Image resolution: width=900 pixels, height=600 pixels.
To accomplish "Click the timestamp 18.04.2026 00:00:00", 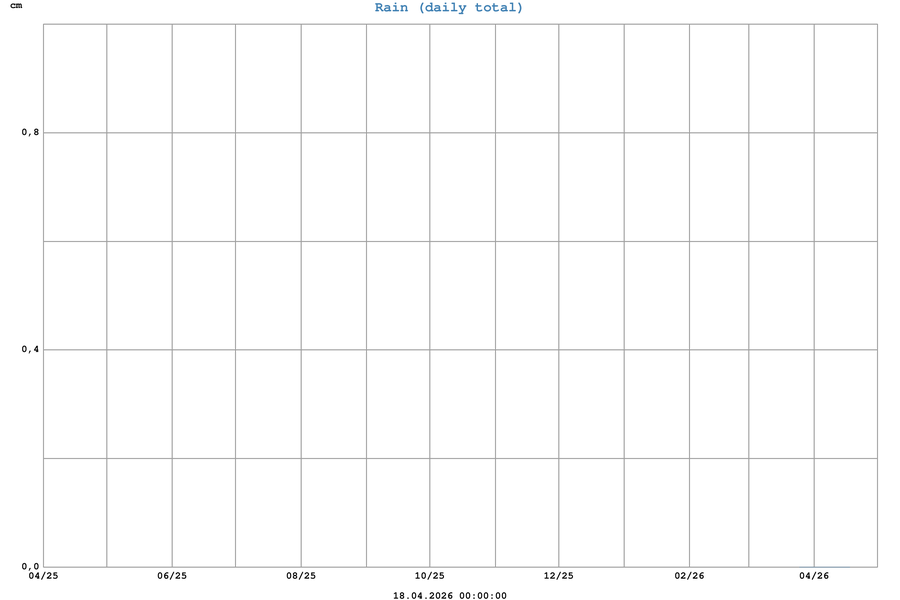I will point(449,596).
